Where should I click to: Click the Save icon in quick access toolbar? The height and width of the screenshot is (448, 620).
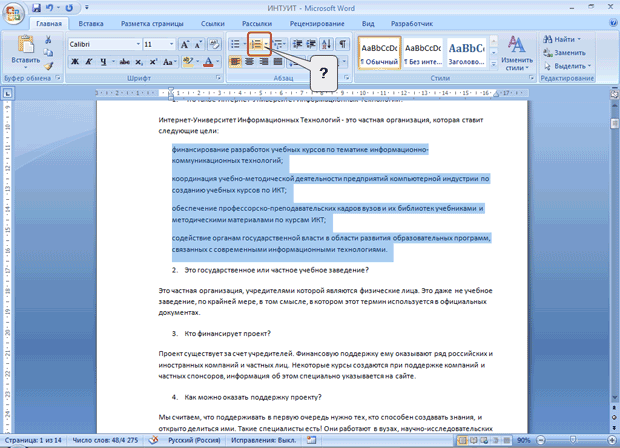[36, 8]
